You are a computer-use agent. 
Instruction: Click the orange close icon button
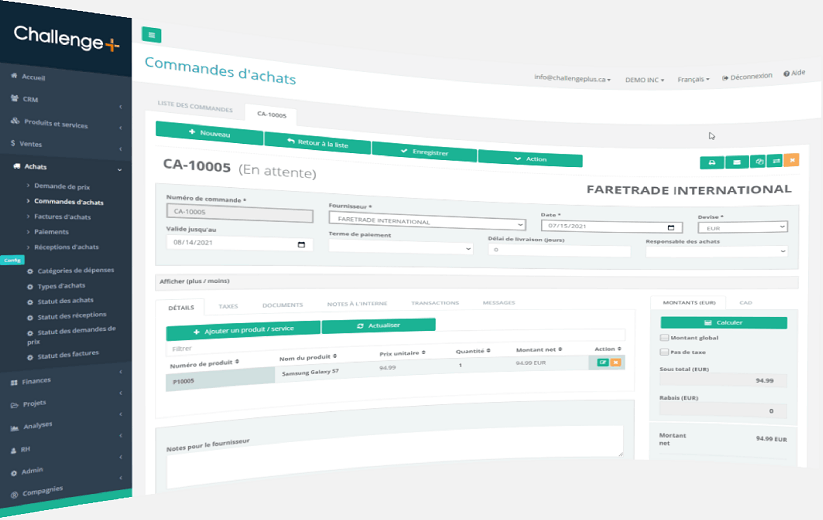pyautogui.click(x=791, y=160)
